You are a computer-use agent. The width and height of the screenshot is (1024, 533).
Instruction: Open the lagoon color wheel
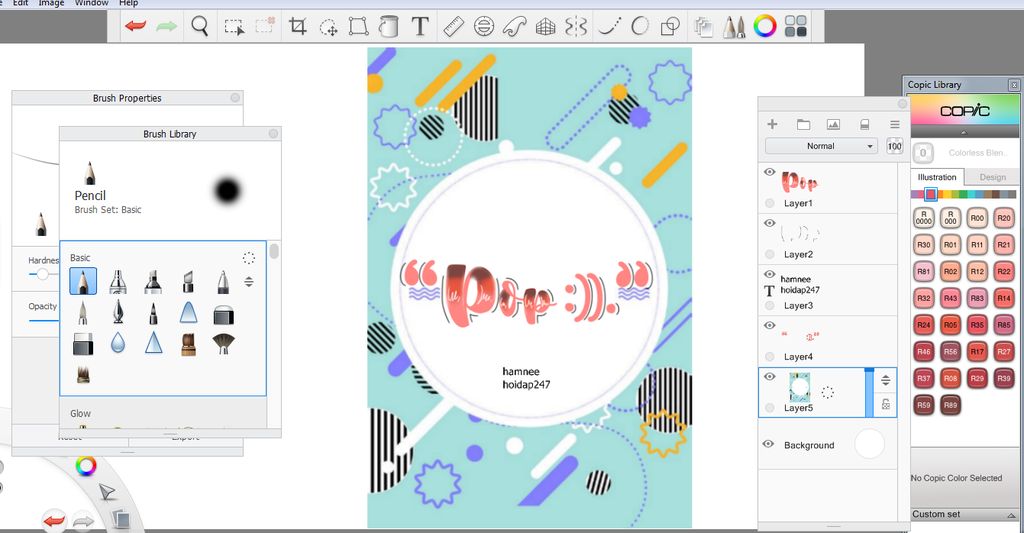coord(86,466)
